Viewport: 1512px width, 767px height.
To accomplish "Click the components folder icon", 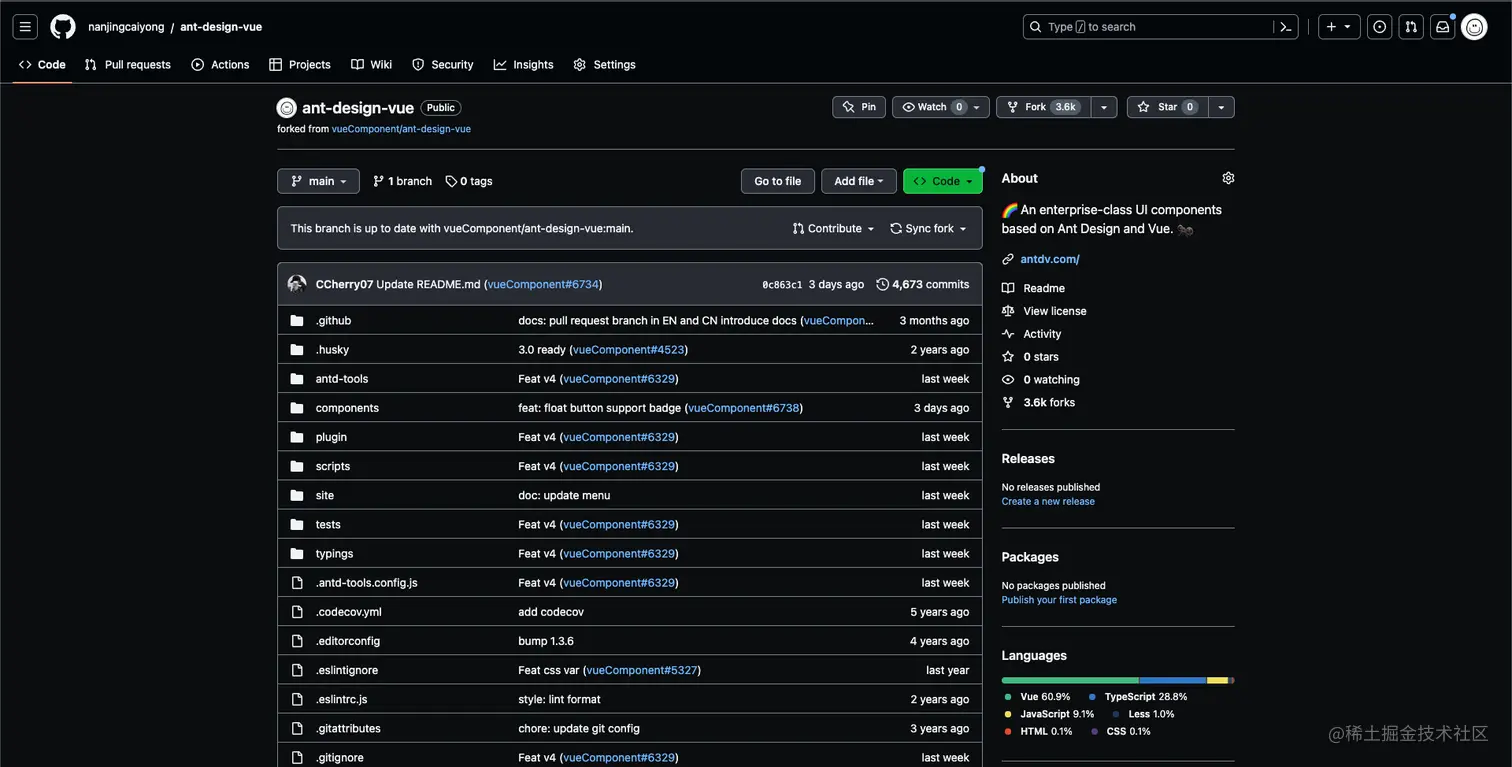I will [297, 408].
